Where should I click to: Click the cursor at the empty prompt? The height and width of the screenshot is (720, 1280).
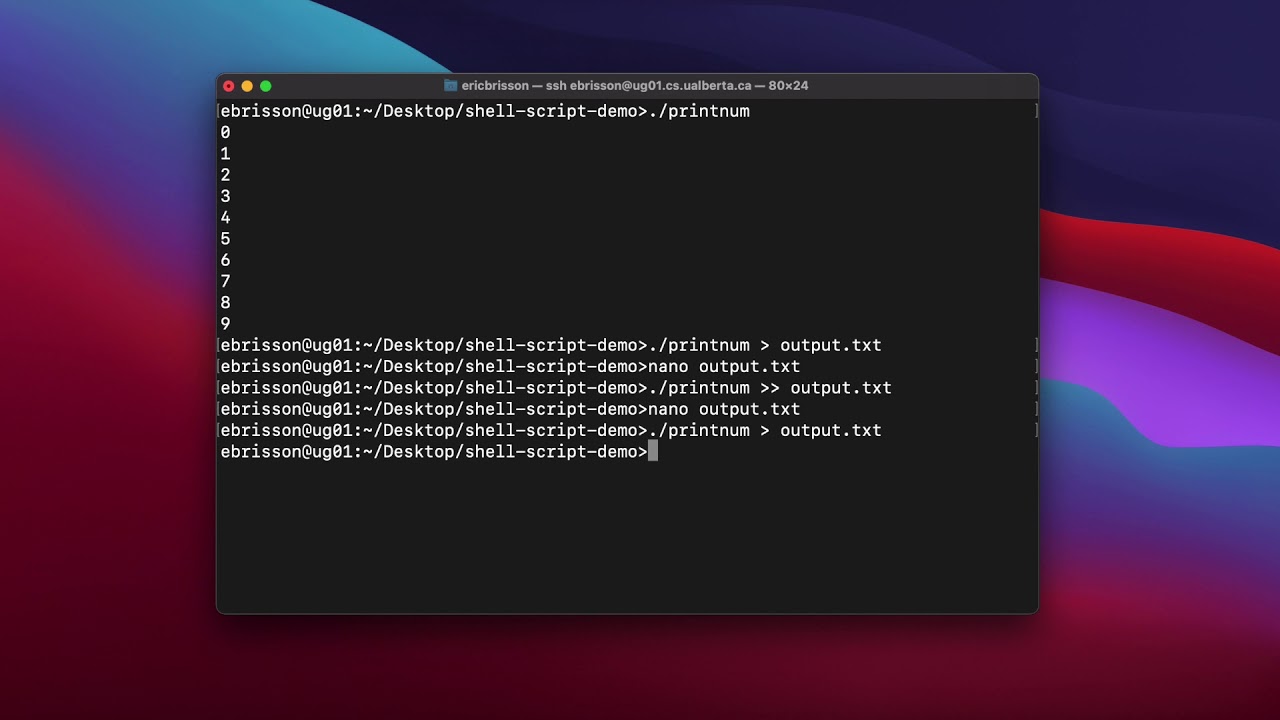point(653,452)
